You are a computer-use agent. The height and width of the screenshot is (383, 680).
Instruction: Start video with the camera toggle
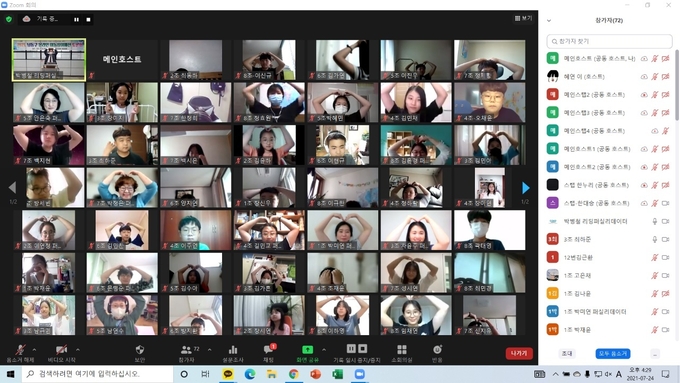click(x=62, y=350)
